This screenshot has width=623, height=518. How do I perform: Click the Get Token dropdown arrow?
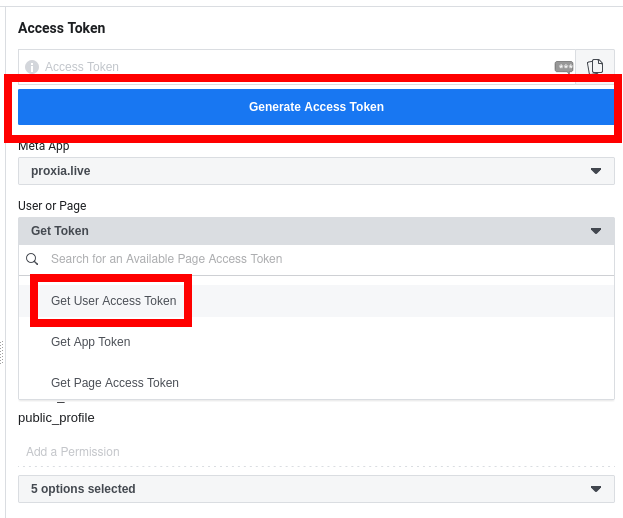pos(596,231)
